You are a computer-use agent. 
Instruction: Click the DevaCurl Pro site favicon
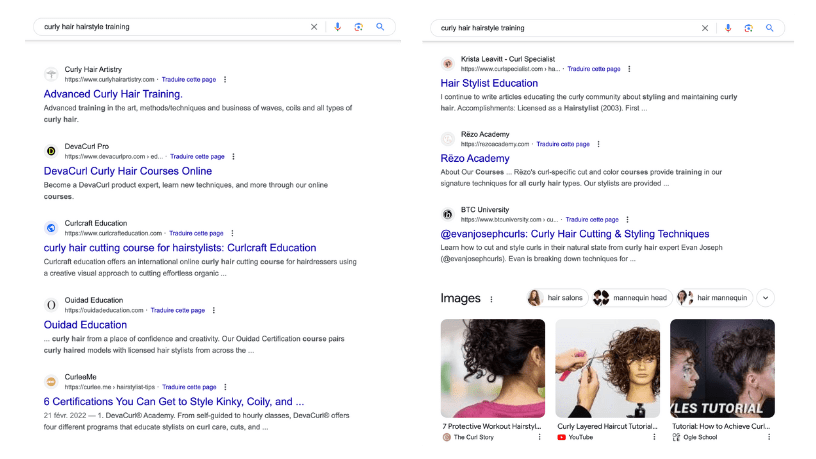pyautogui.click(x=51, y=151)
